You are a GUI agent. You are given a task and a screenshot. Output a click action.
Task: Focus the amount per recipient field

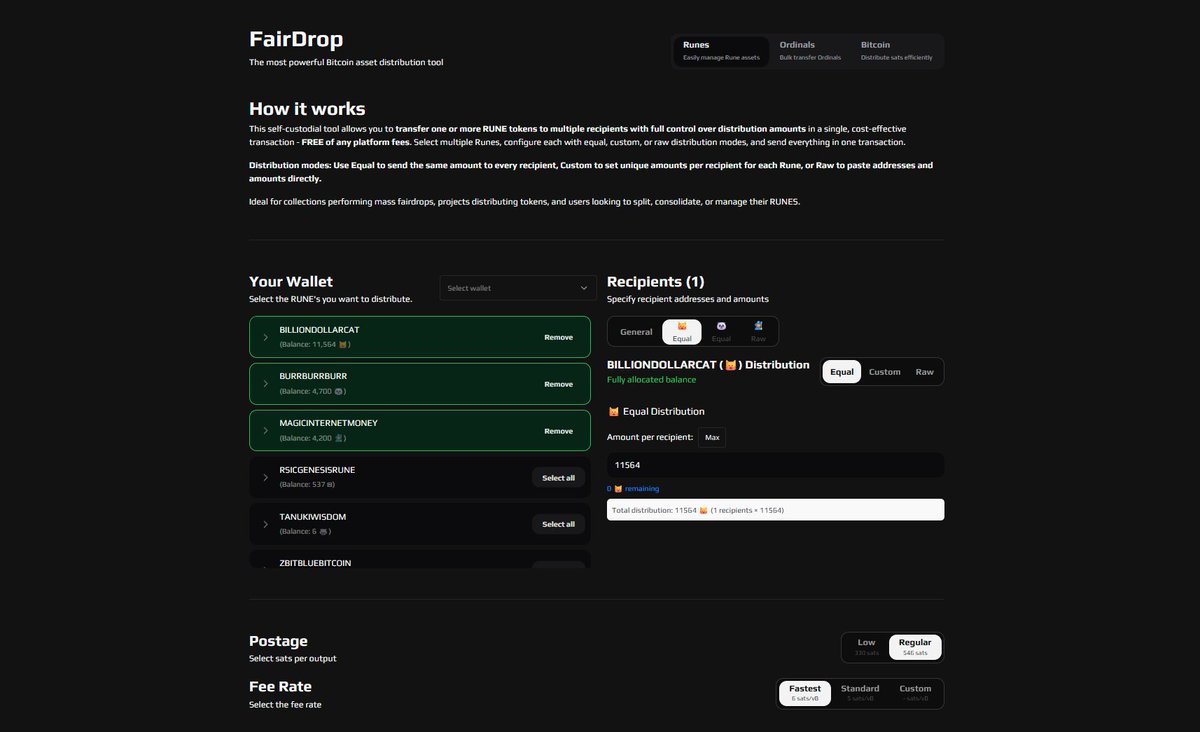pyautogui.click(x=775, y=465)
